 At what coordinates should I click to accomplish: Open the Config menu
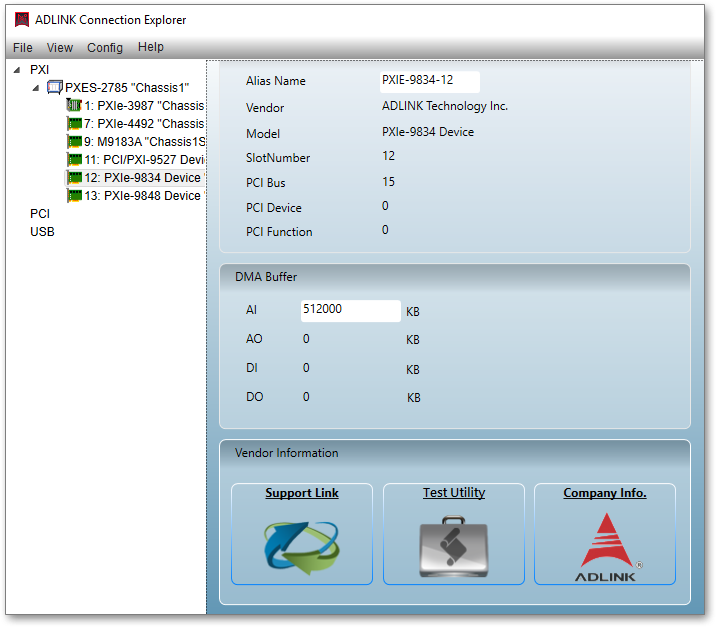pyautogui.click(x=105, y=47)
